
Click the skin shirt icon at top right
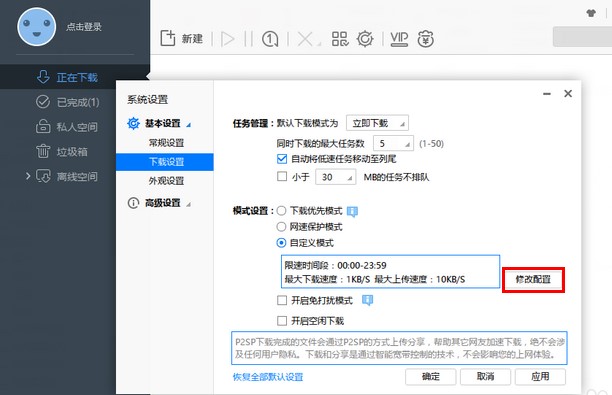coord(591,13)
